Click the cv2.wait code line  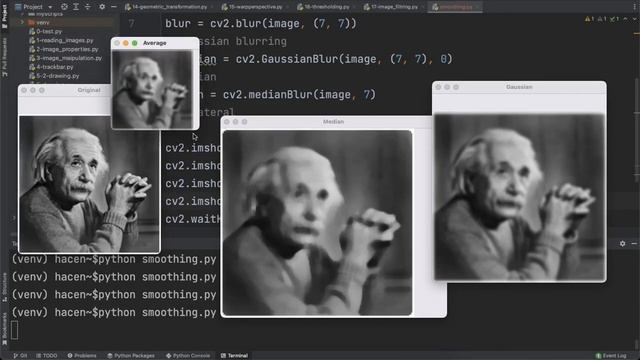pyautogui.click(x=193, y=219)
